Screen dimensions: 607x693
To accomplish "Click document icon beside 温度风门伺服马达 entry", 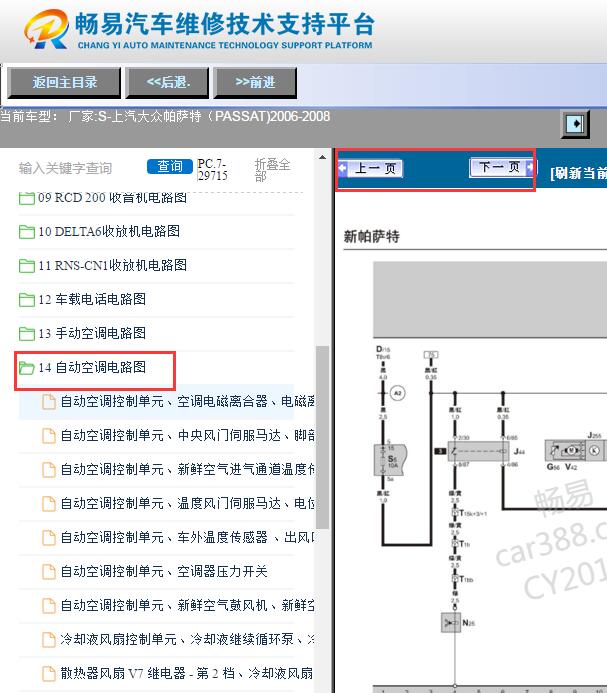I will coord(49,504).
